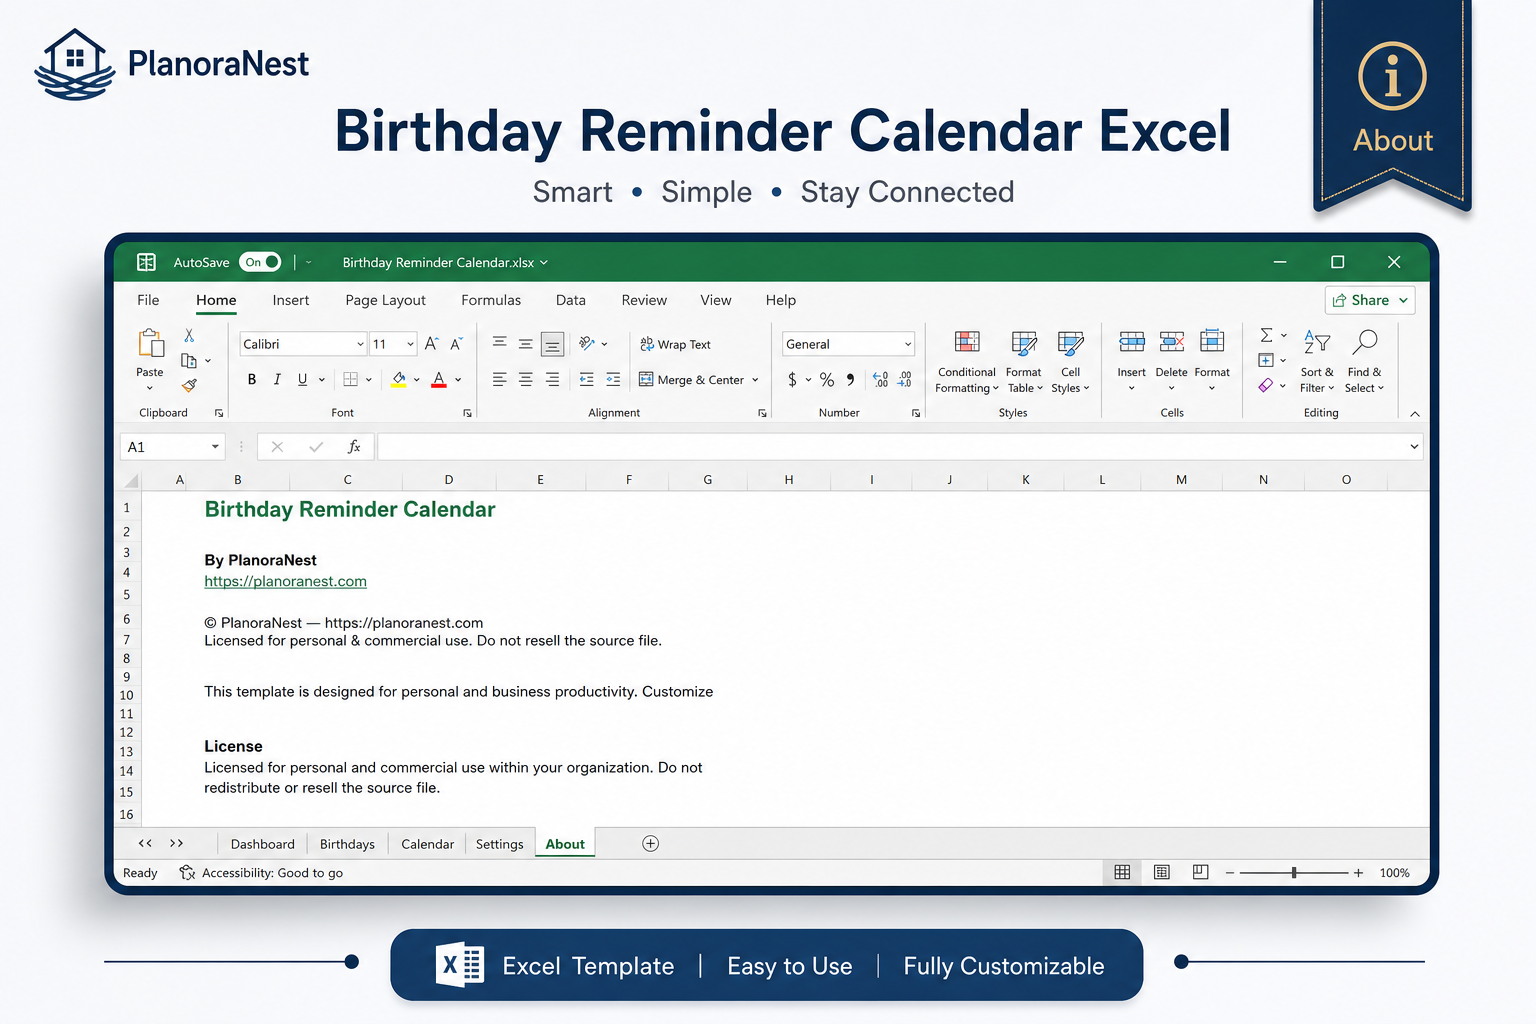Click the Insert Function fx icon
The width and height of the screenshot is (1536, 1024).
pyautogui.click(x=354, y=447)
